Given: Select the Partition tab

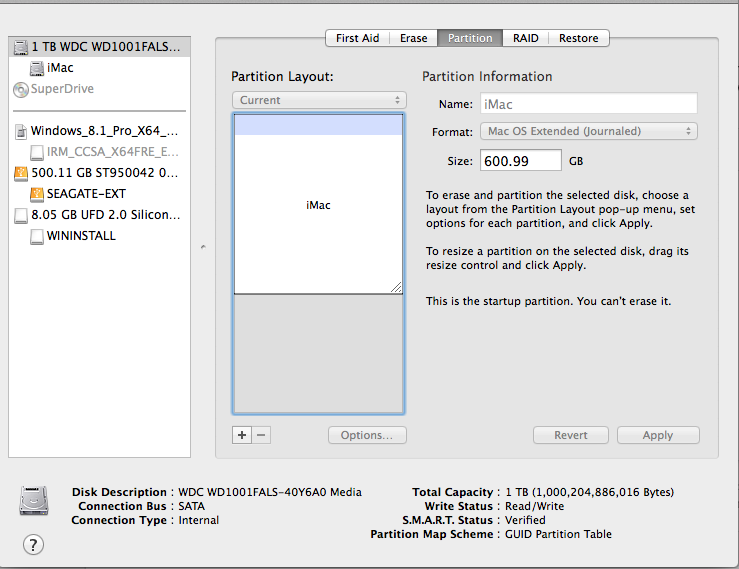Looking at the screenshot, I should coord(470,38).
